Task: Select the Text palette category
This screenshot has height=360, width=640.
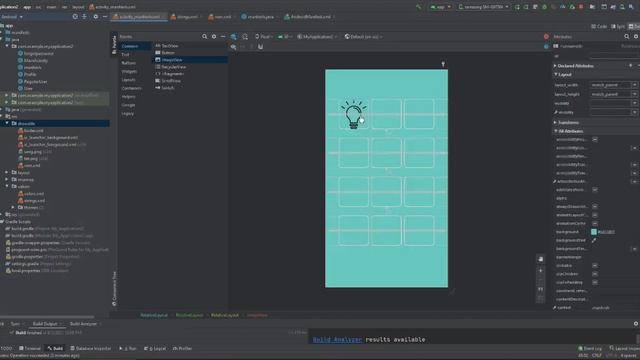Action: point(125,55)
